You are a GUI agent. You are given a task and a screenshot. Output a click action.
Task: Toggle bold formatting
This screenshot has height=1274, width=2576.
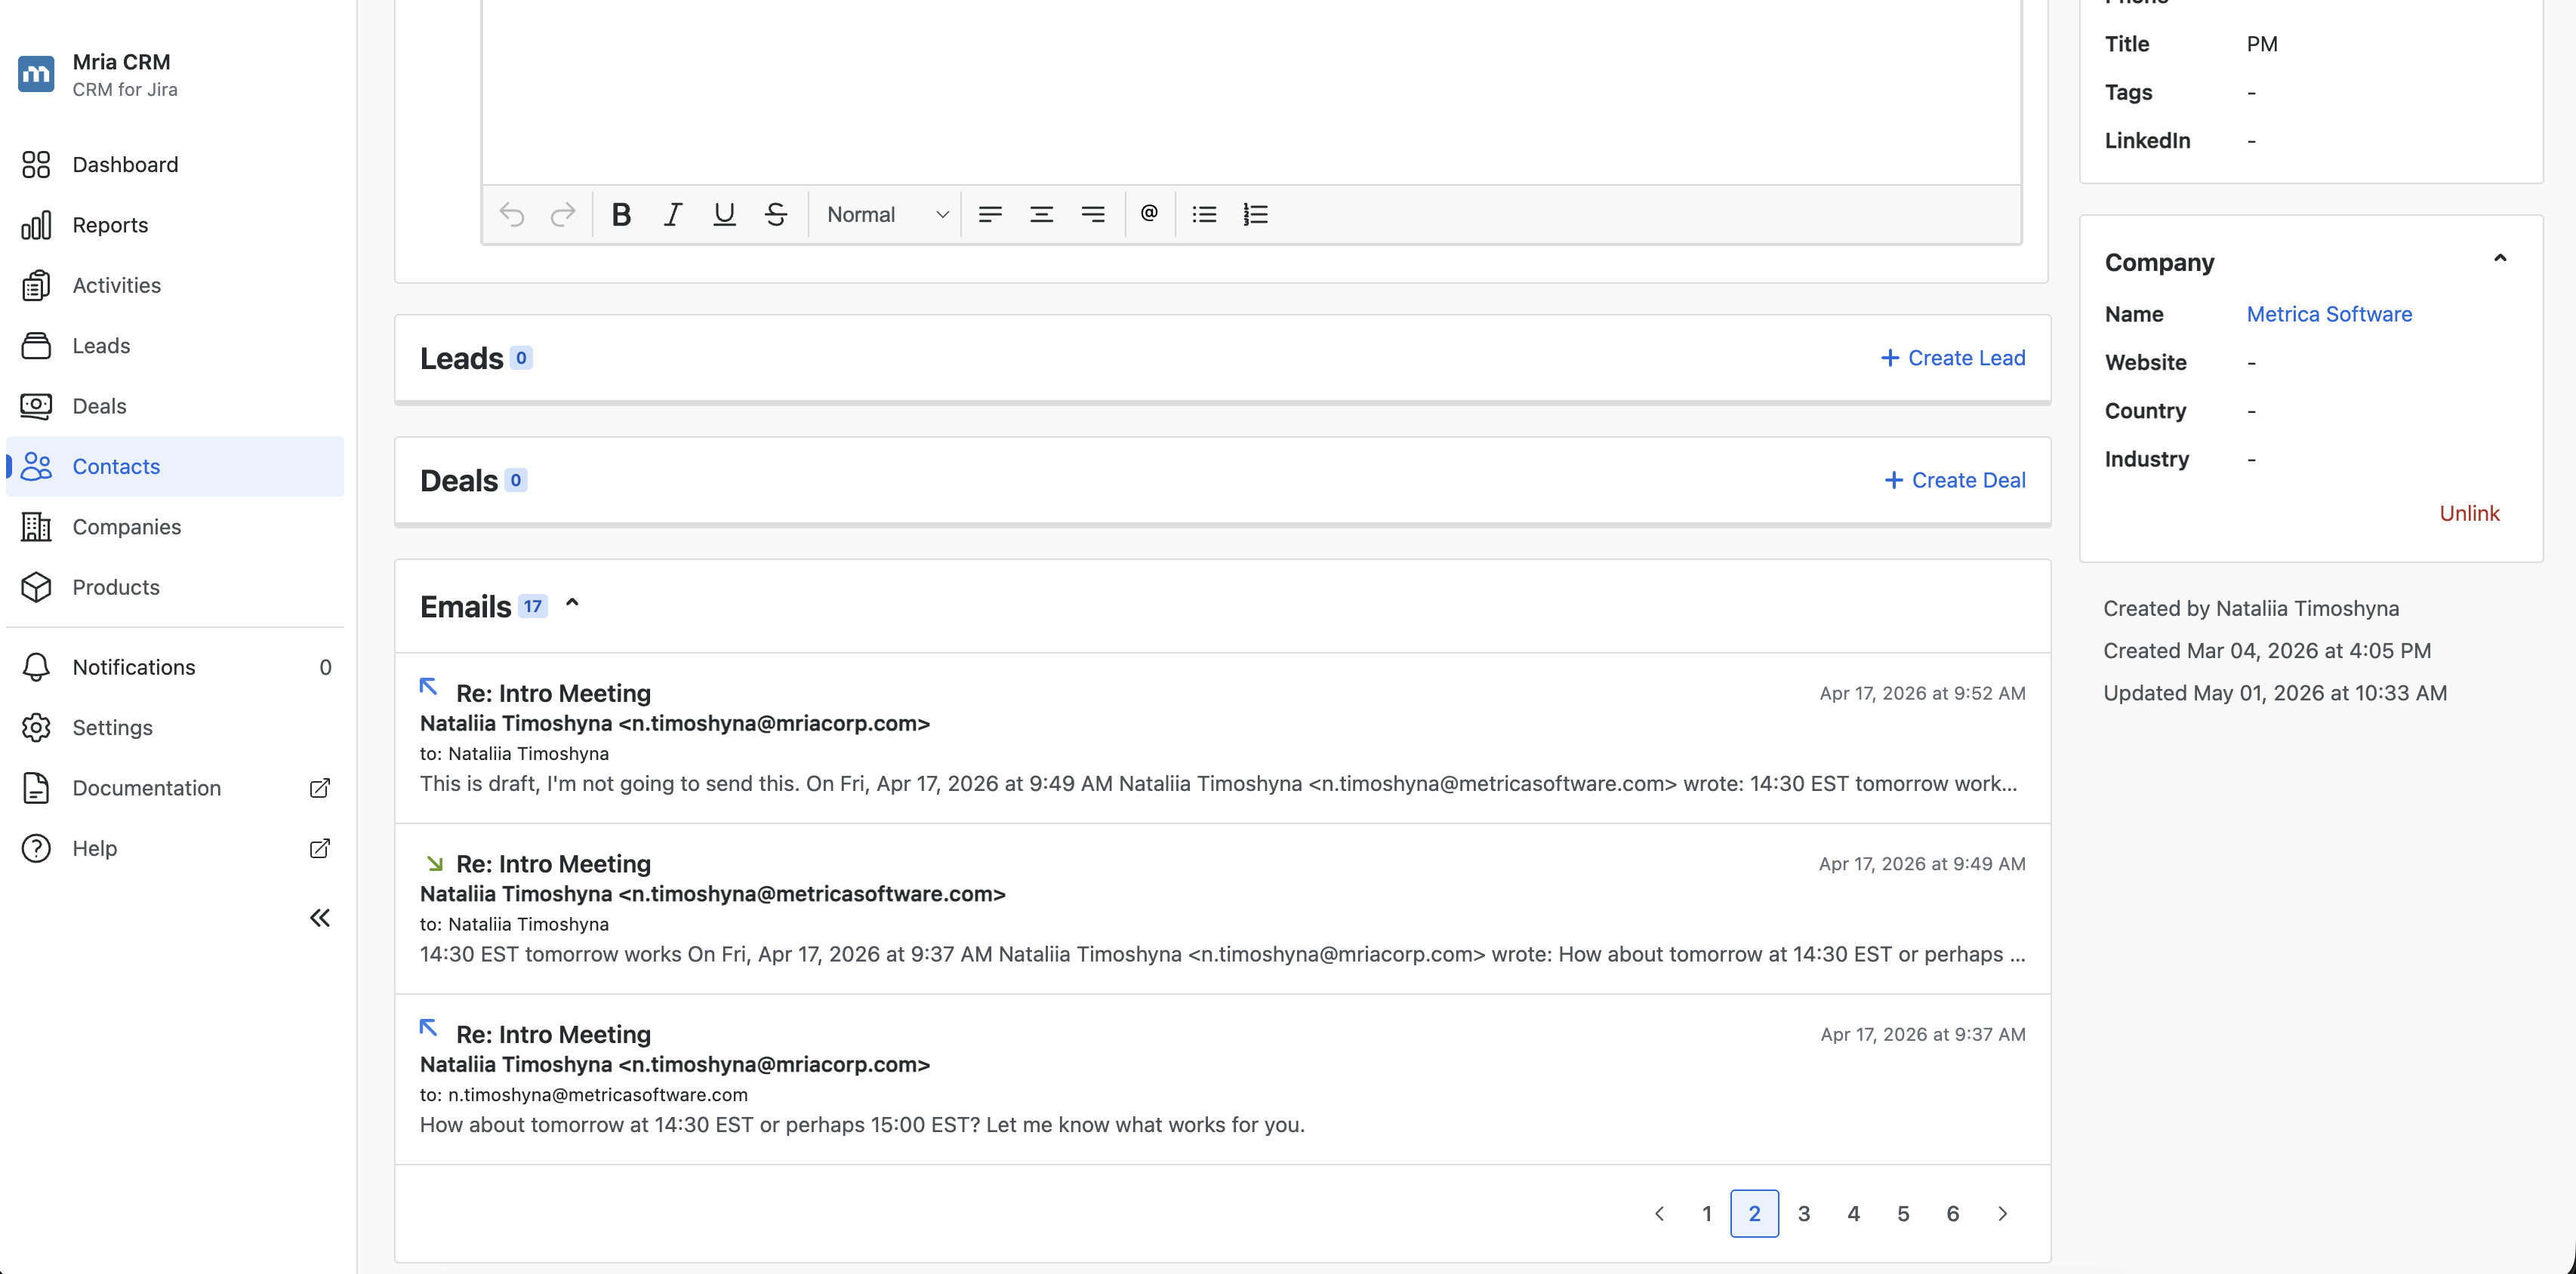click(621, 214)
